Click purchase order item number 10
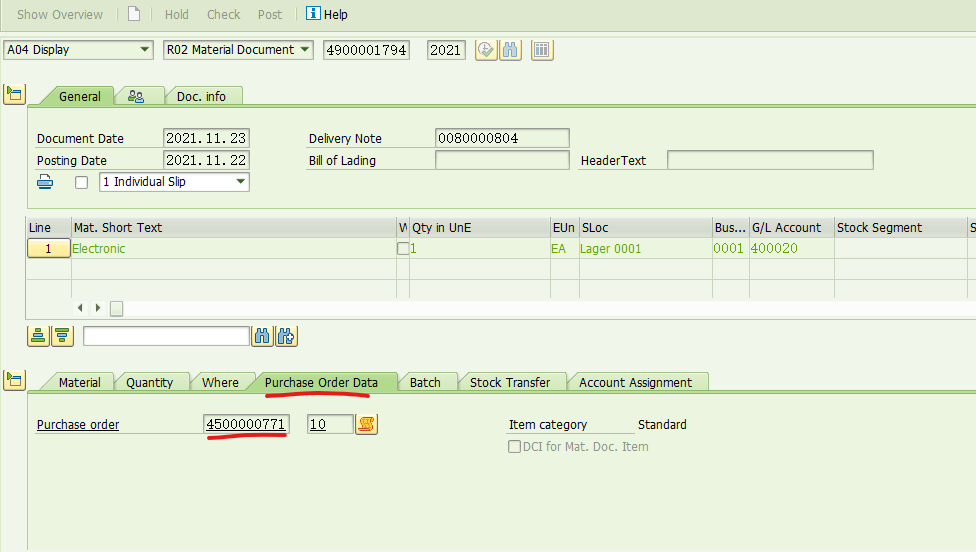976x552 pixels. (330, 424)
